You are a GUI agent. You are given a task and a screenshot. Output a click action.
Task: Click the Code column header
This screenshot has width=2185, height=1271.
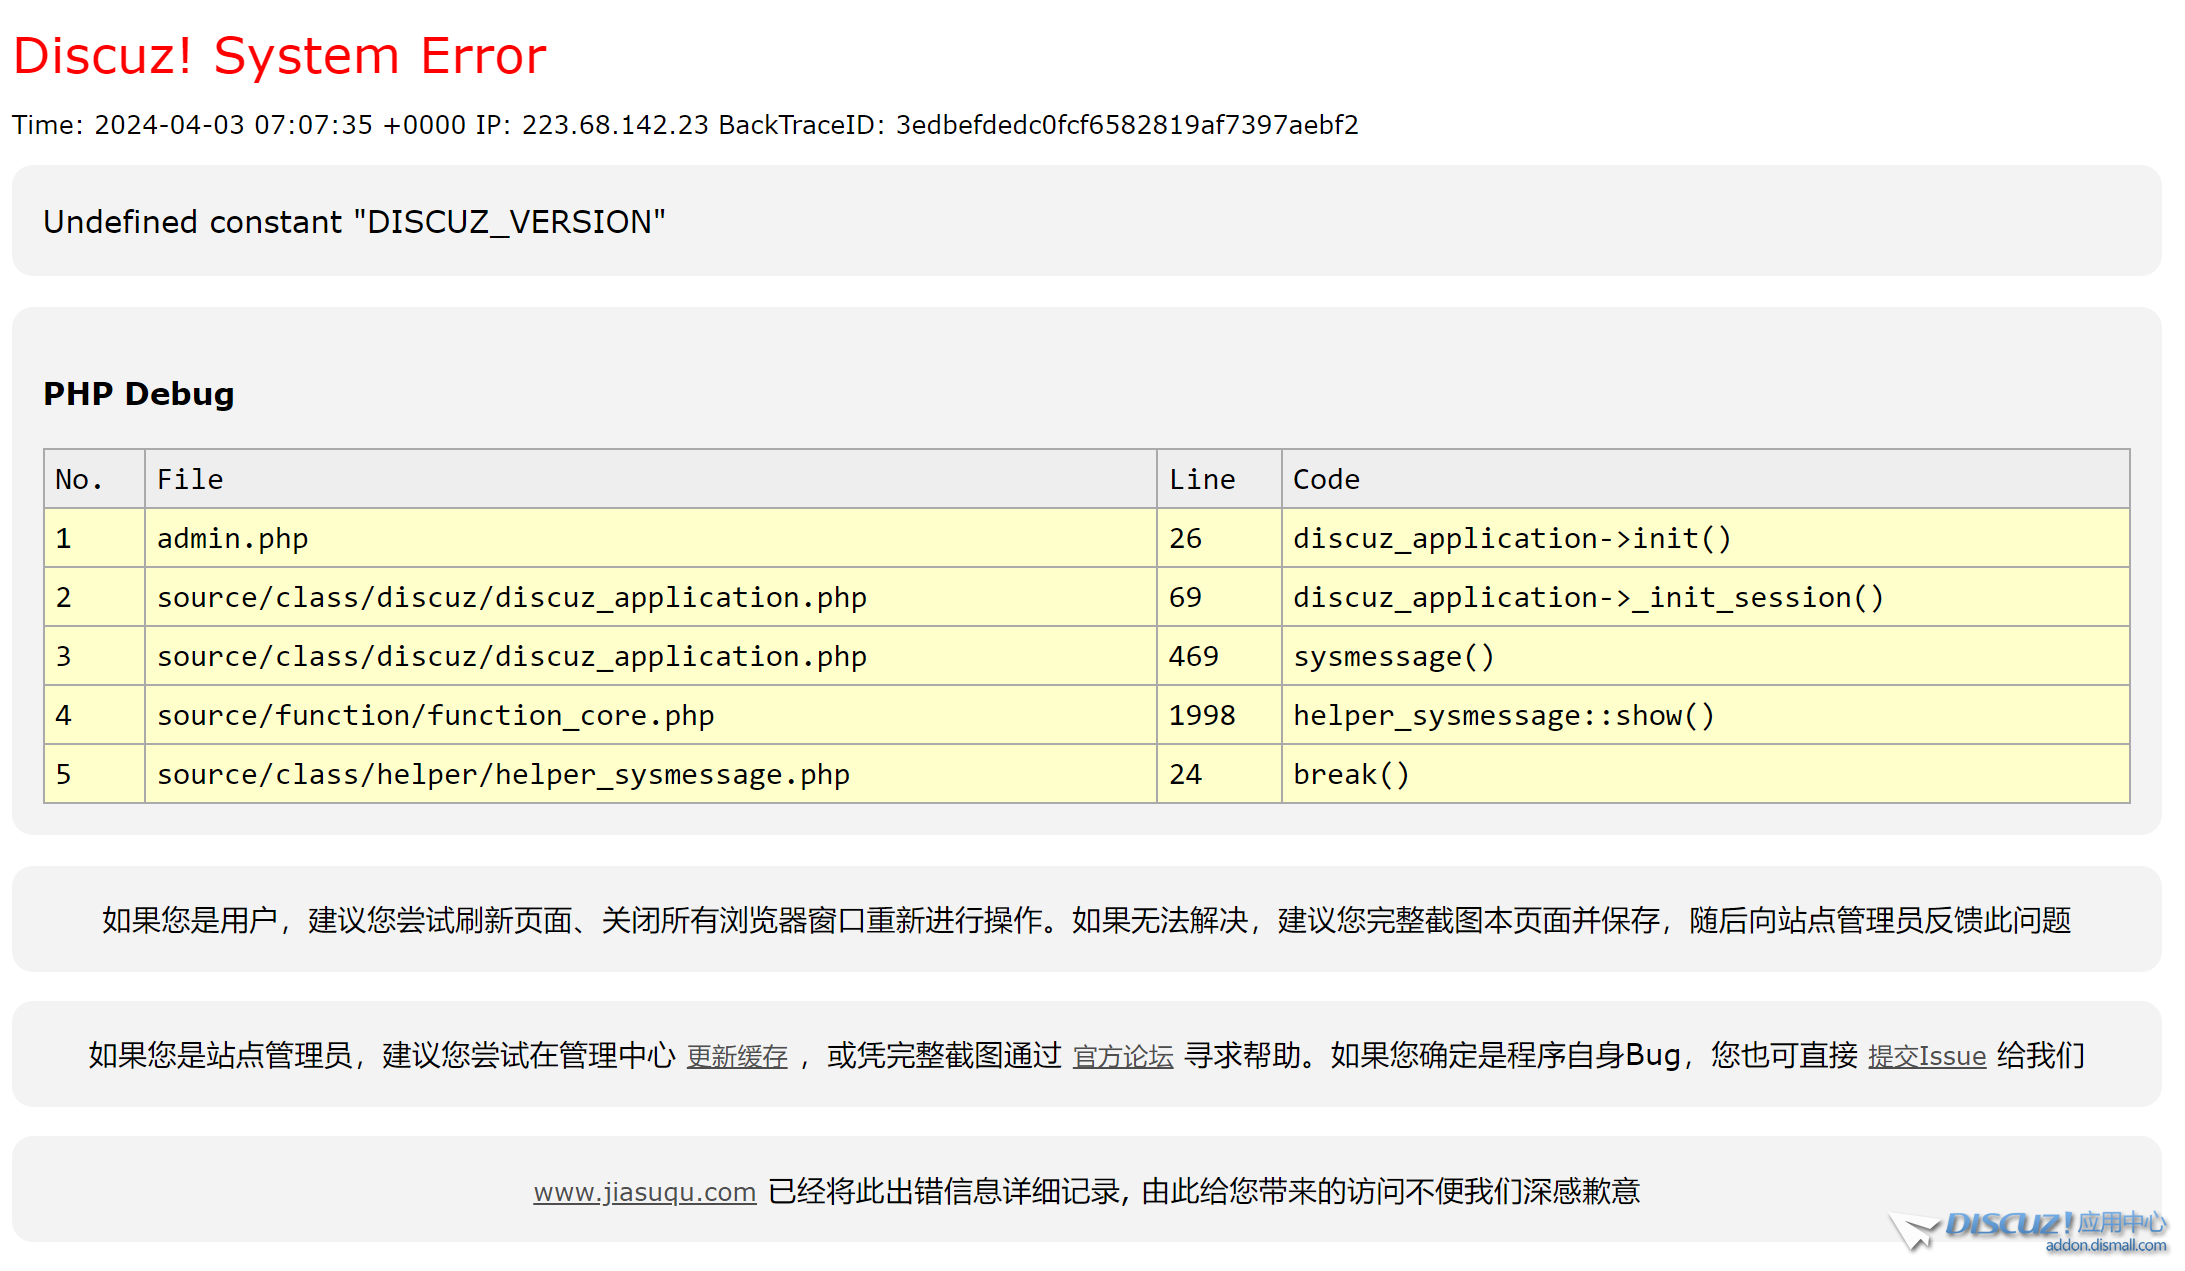tap(1326, 480)
